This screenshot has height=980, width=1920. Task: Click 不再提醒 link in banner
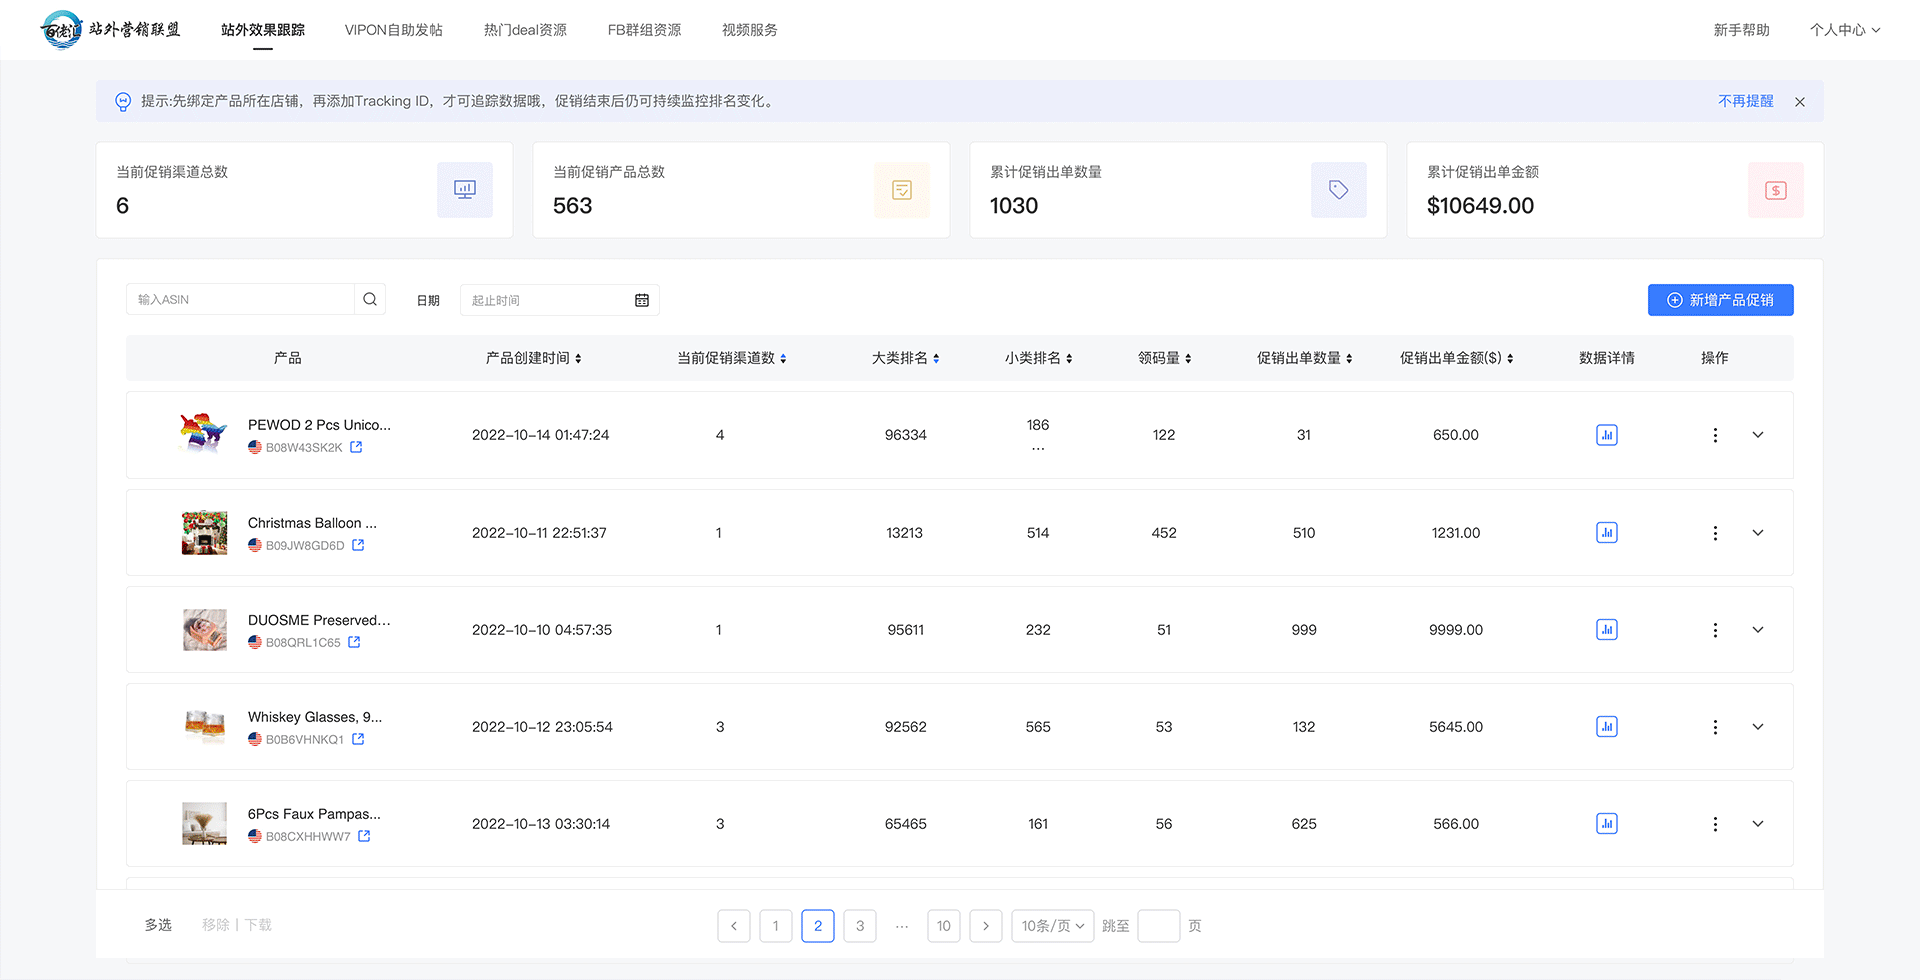[1745, 101]
